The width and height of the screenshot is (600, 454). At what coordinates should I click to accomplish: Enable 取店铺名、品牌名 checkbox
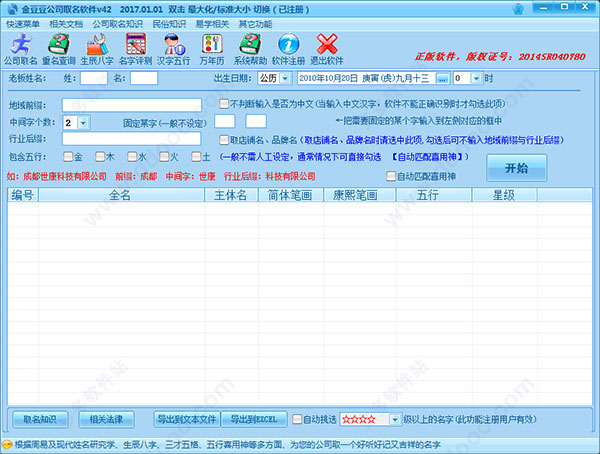coord(224,140)
